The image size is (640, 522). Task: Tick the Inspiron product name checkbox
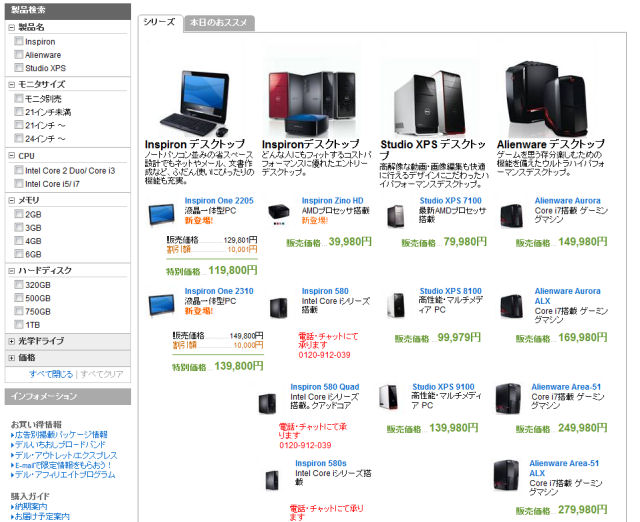[x=18, y=41]
